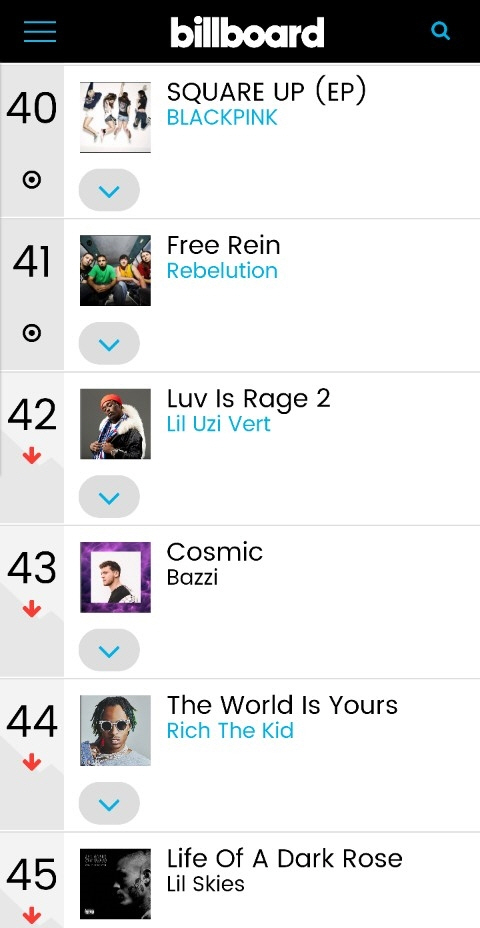Click the circle indicator under rank 40

click(x=32, y=180)
